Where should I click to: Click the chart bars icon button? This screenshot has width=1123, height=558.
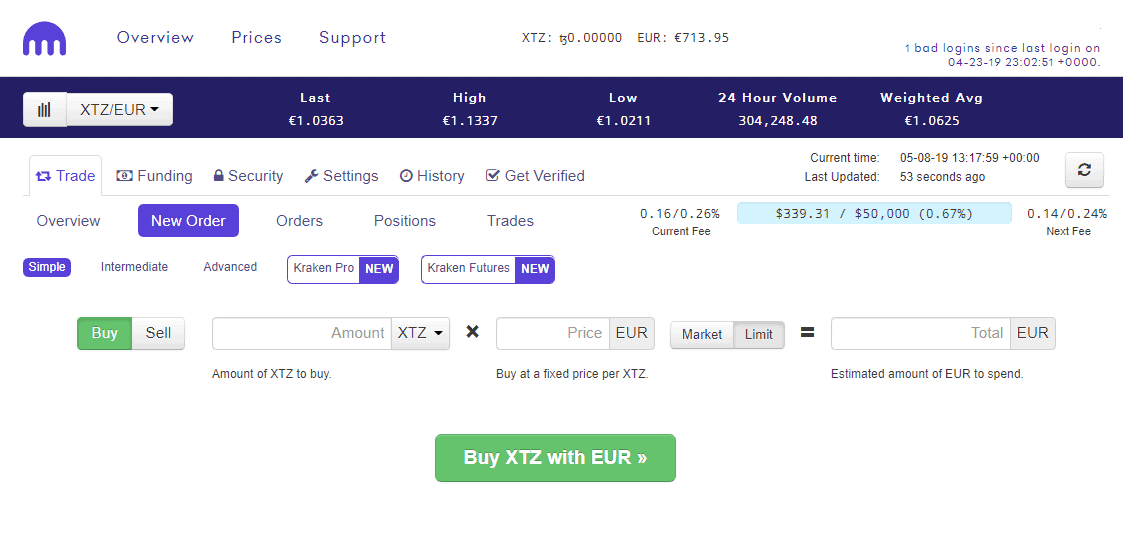44,110
